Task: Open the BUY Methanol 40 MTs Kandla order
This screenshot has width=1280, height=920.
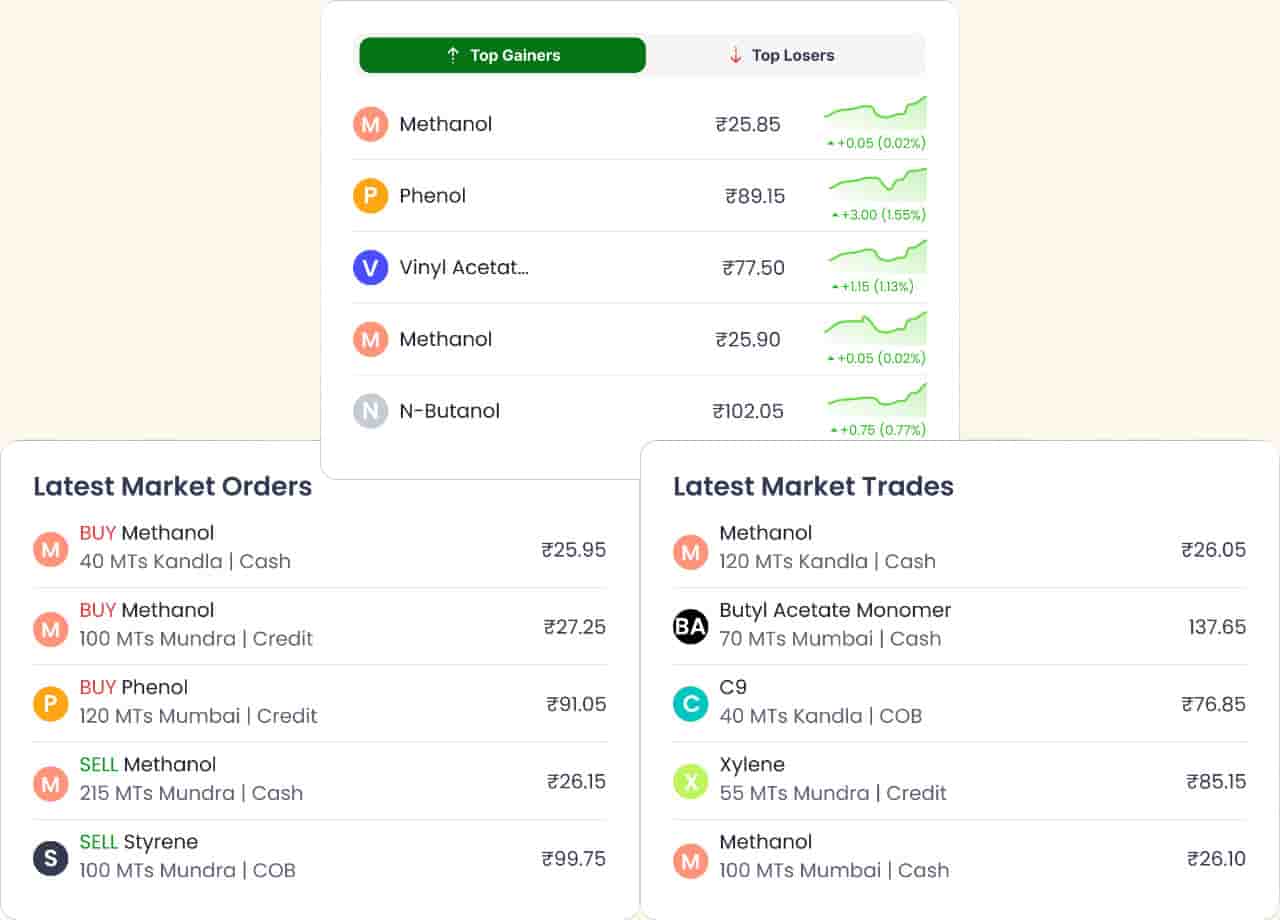Action: point(320,549)
